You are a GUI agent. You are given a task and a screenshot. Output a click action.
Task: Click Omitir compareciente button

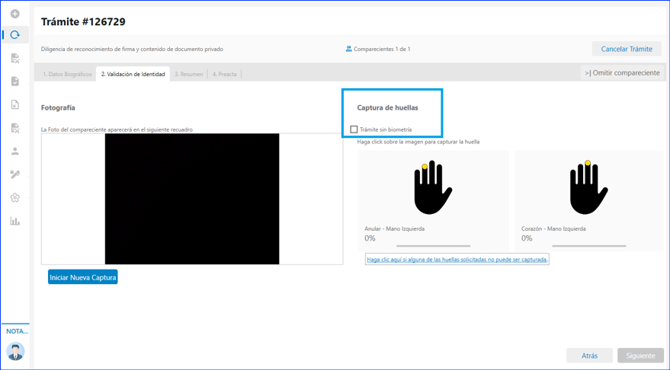tap(622, 73)
